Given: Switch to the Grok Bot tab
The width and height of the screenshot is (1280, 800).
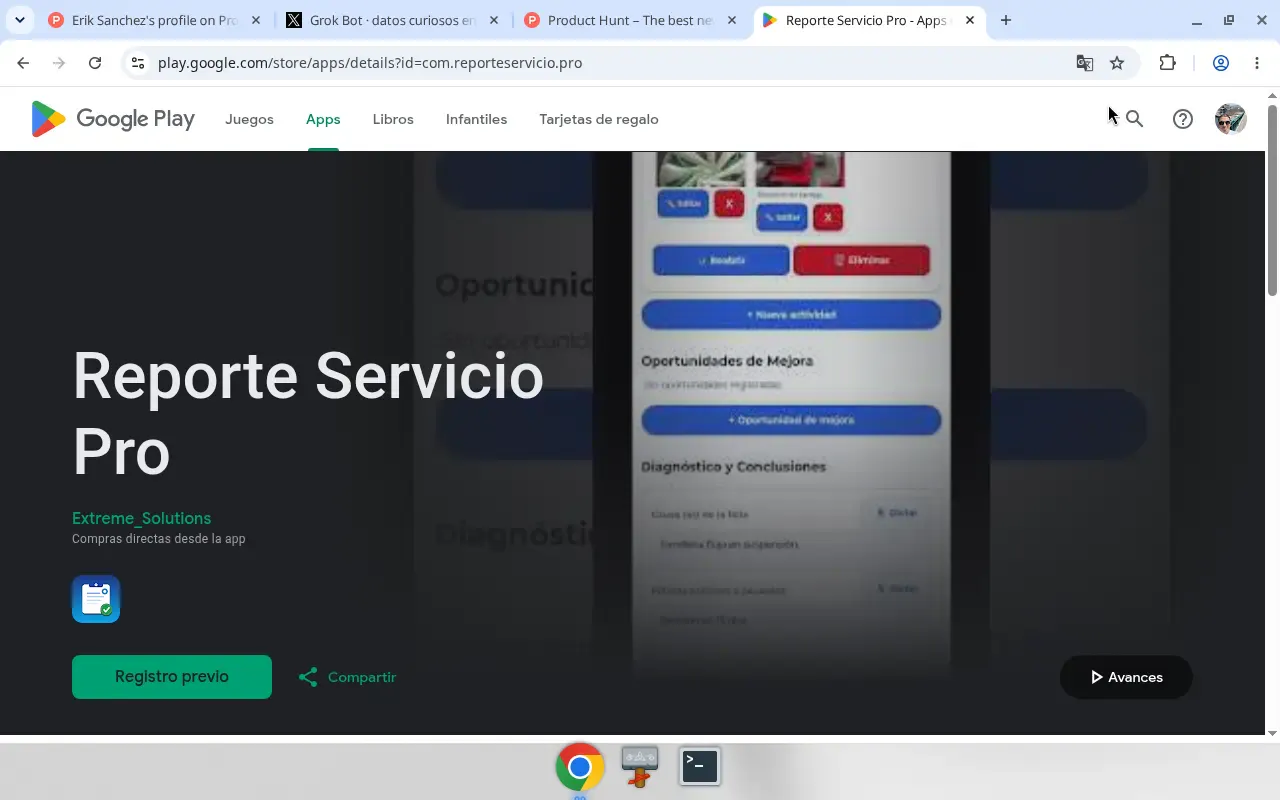Looking at the screenshot, I should (x=393, y=20).
